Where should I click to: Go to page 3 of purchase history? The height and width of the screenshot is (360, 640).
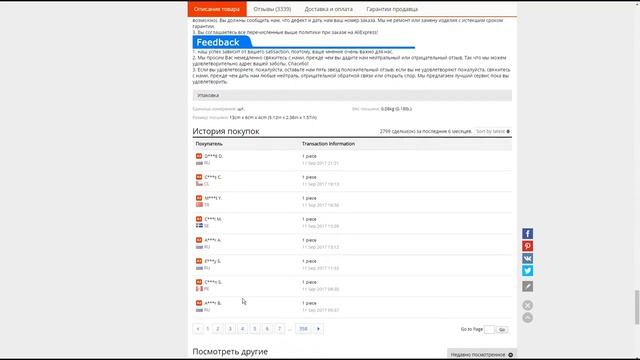230,329
